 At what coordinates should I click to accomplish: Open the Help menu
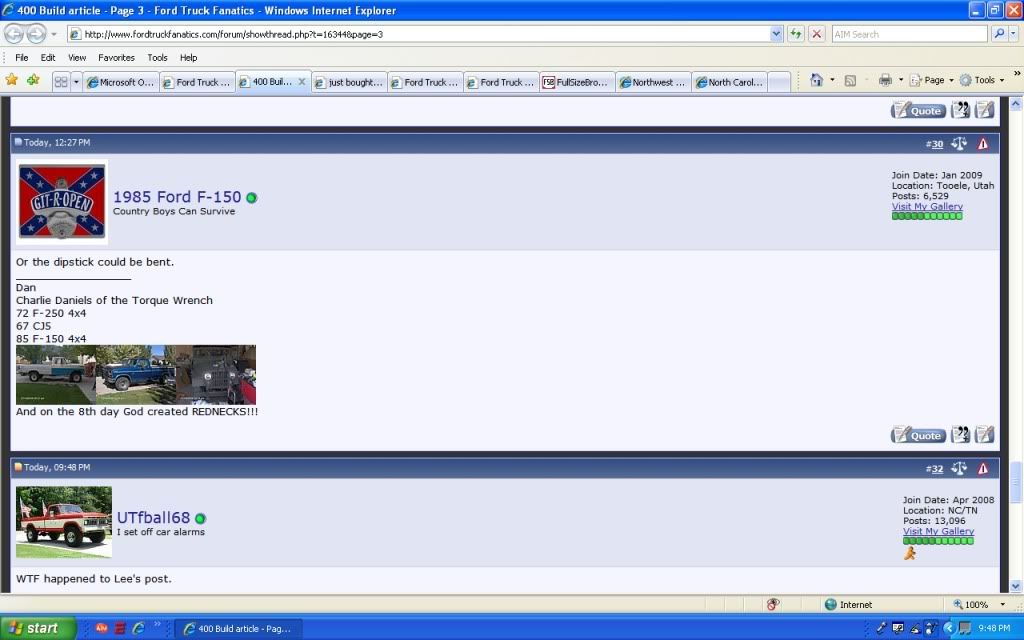tap(189, 57)
